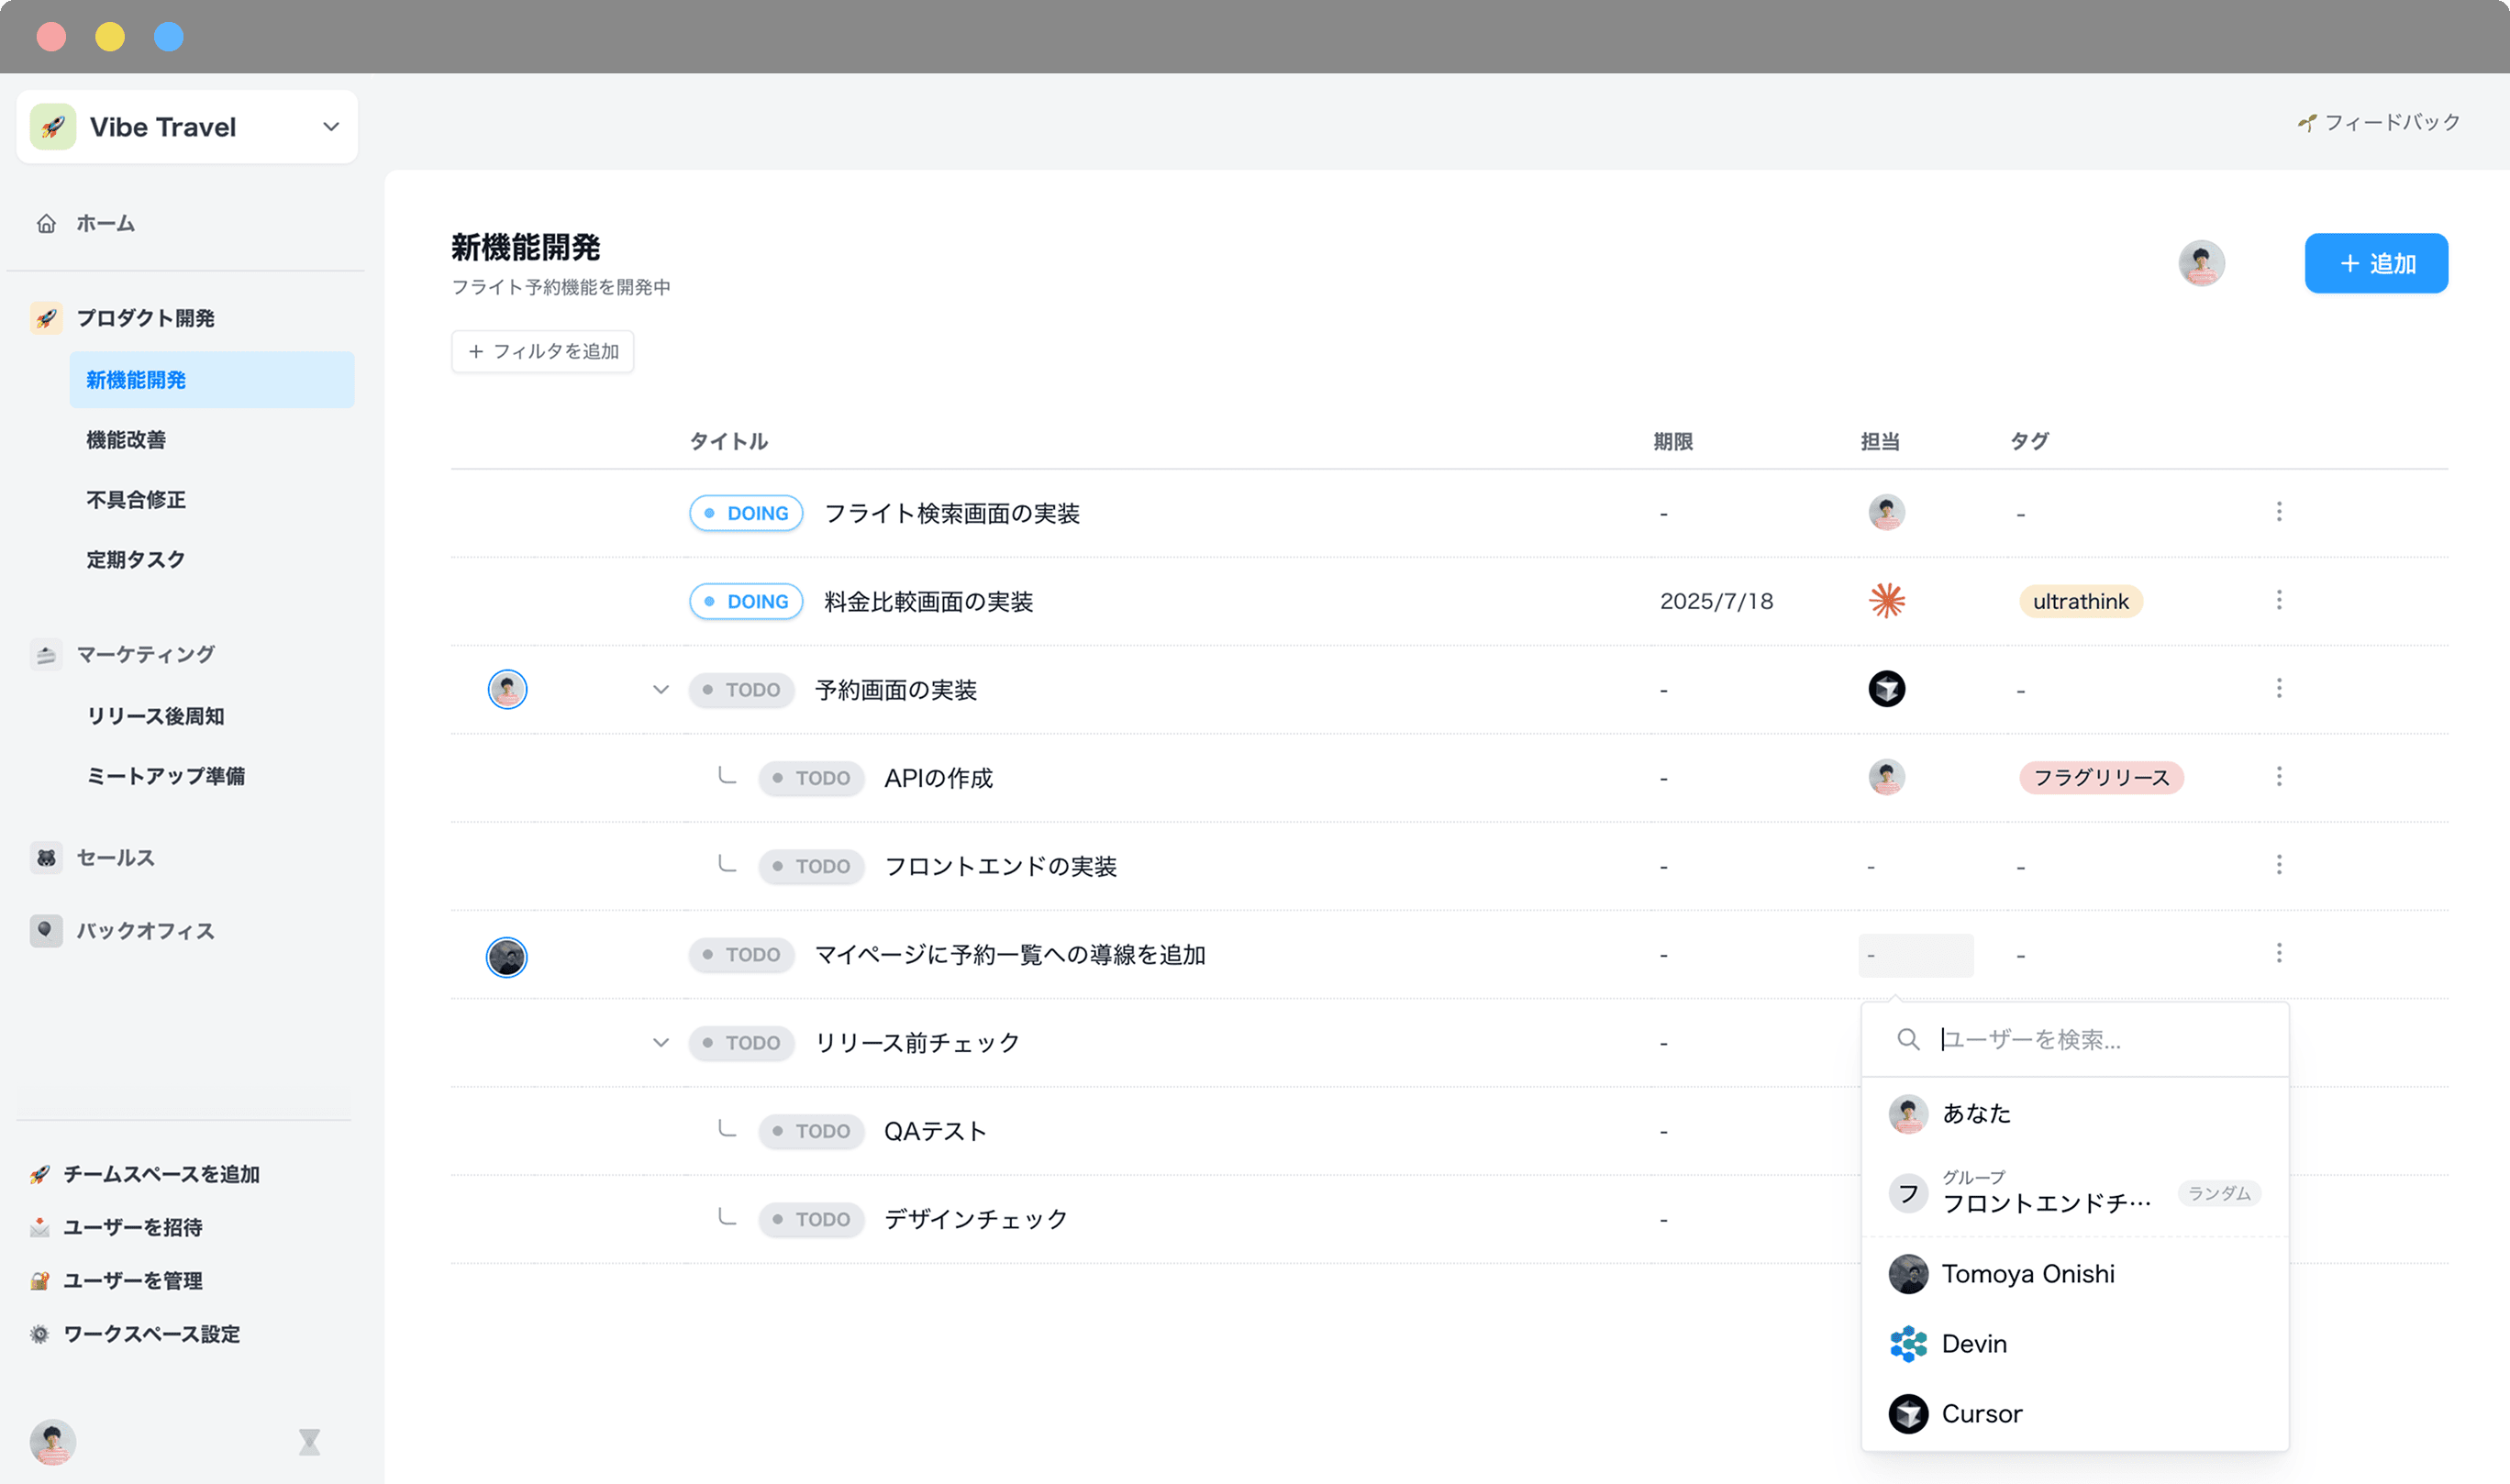This screenshot has height=1484, width=2510.
Task: Select Devin from the user dropdown list
Action: pyautogui.click(x=1973, y=1344)
